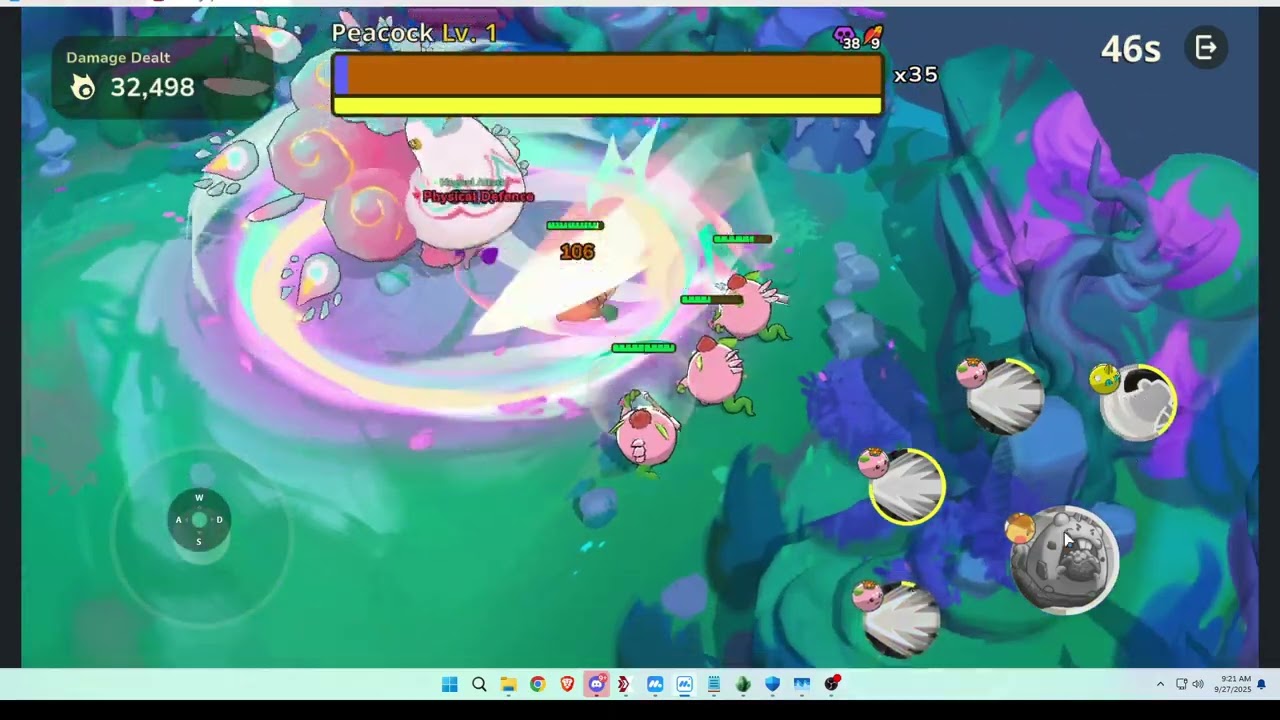
Task: Tap the A key on the joystick
Action: tap(179, 520)
